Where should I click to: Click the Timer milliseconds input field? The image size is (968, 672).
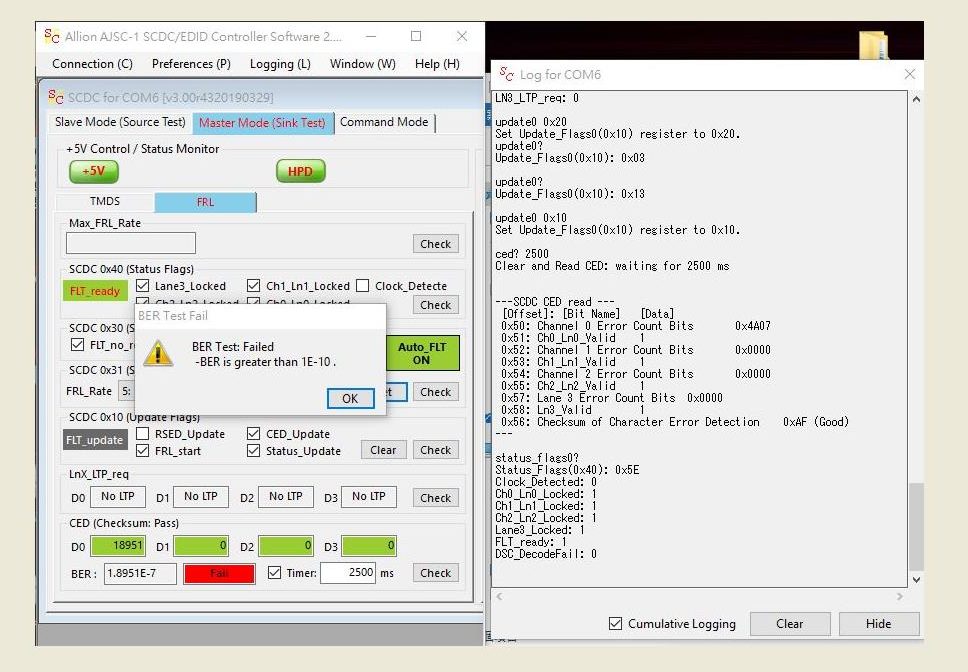coord(348,573)
